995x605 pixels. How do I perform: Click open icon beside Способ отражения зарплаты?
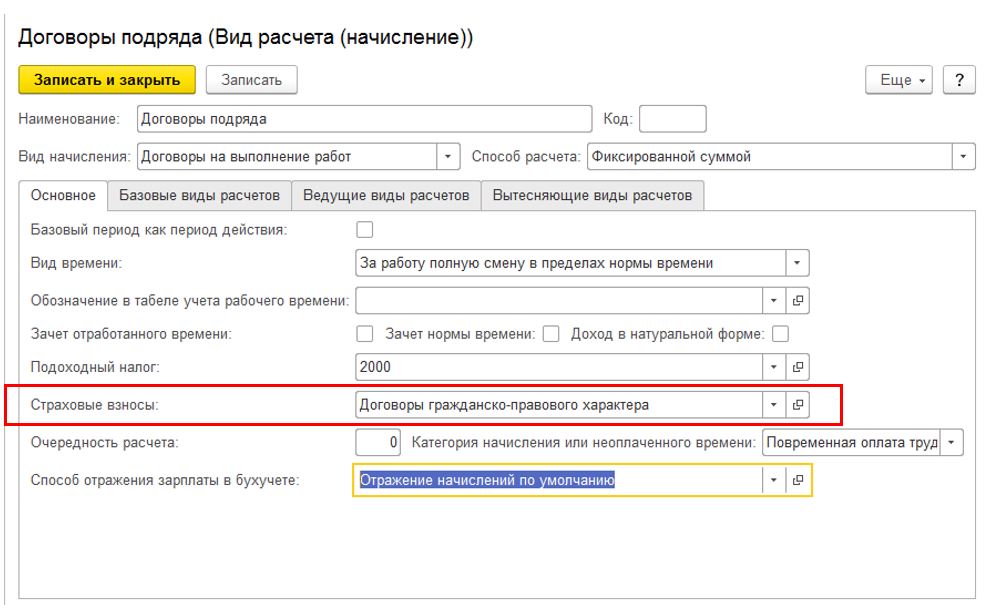tap(798, 481)
